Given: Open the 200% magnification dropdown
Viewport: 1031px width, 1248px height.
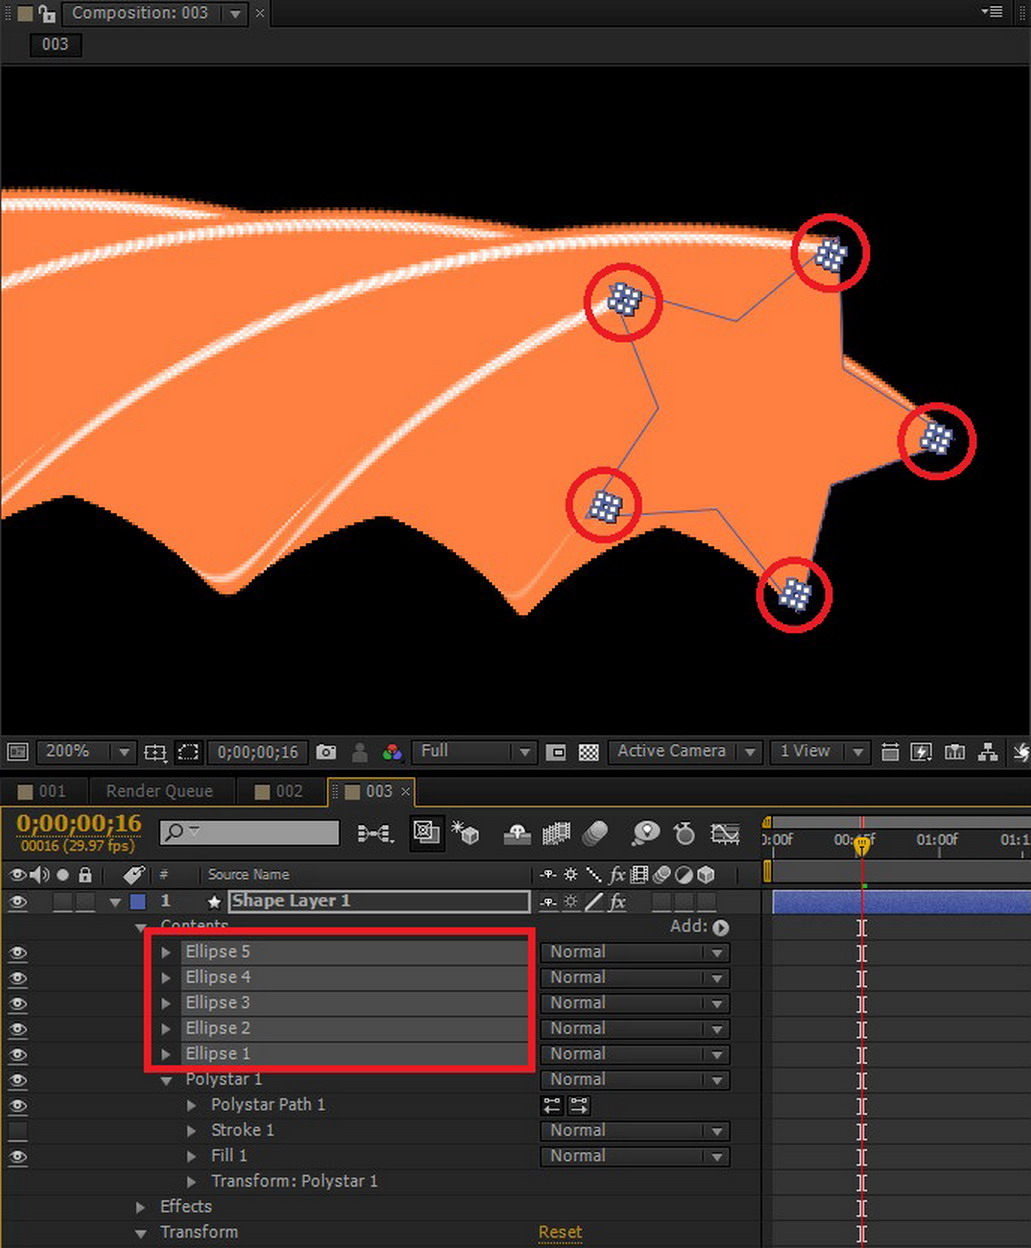Looking at the screenshot, I should click(85, 751).
